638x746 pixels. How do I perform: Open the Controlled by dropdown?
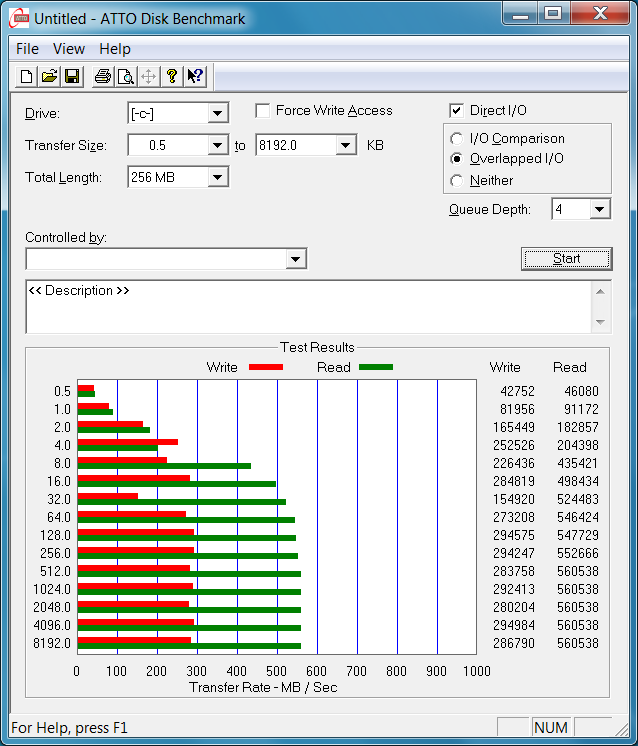pos(295,259)
